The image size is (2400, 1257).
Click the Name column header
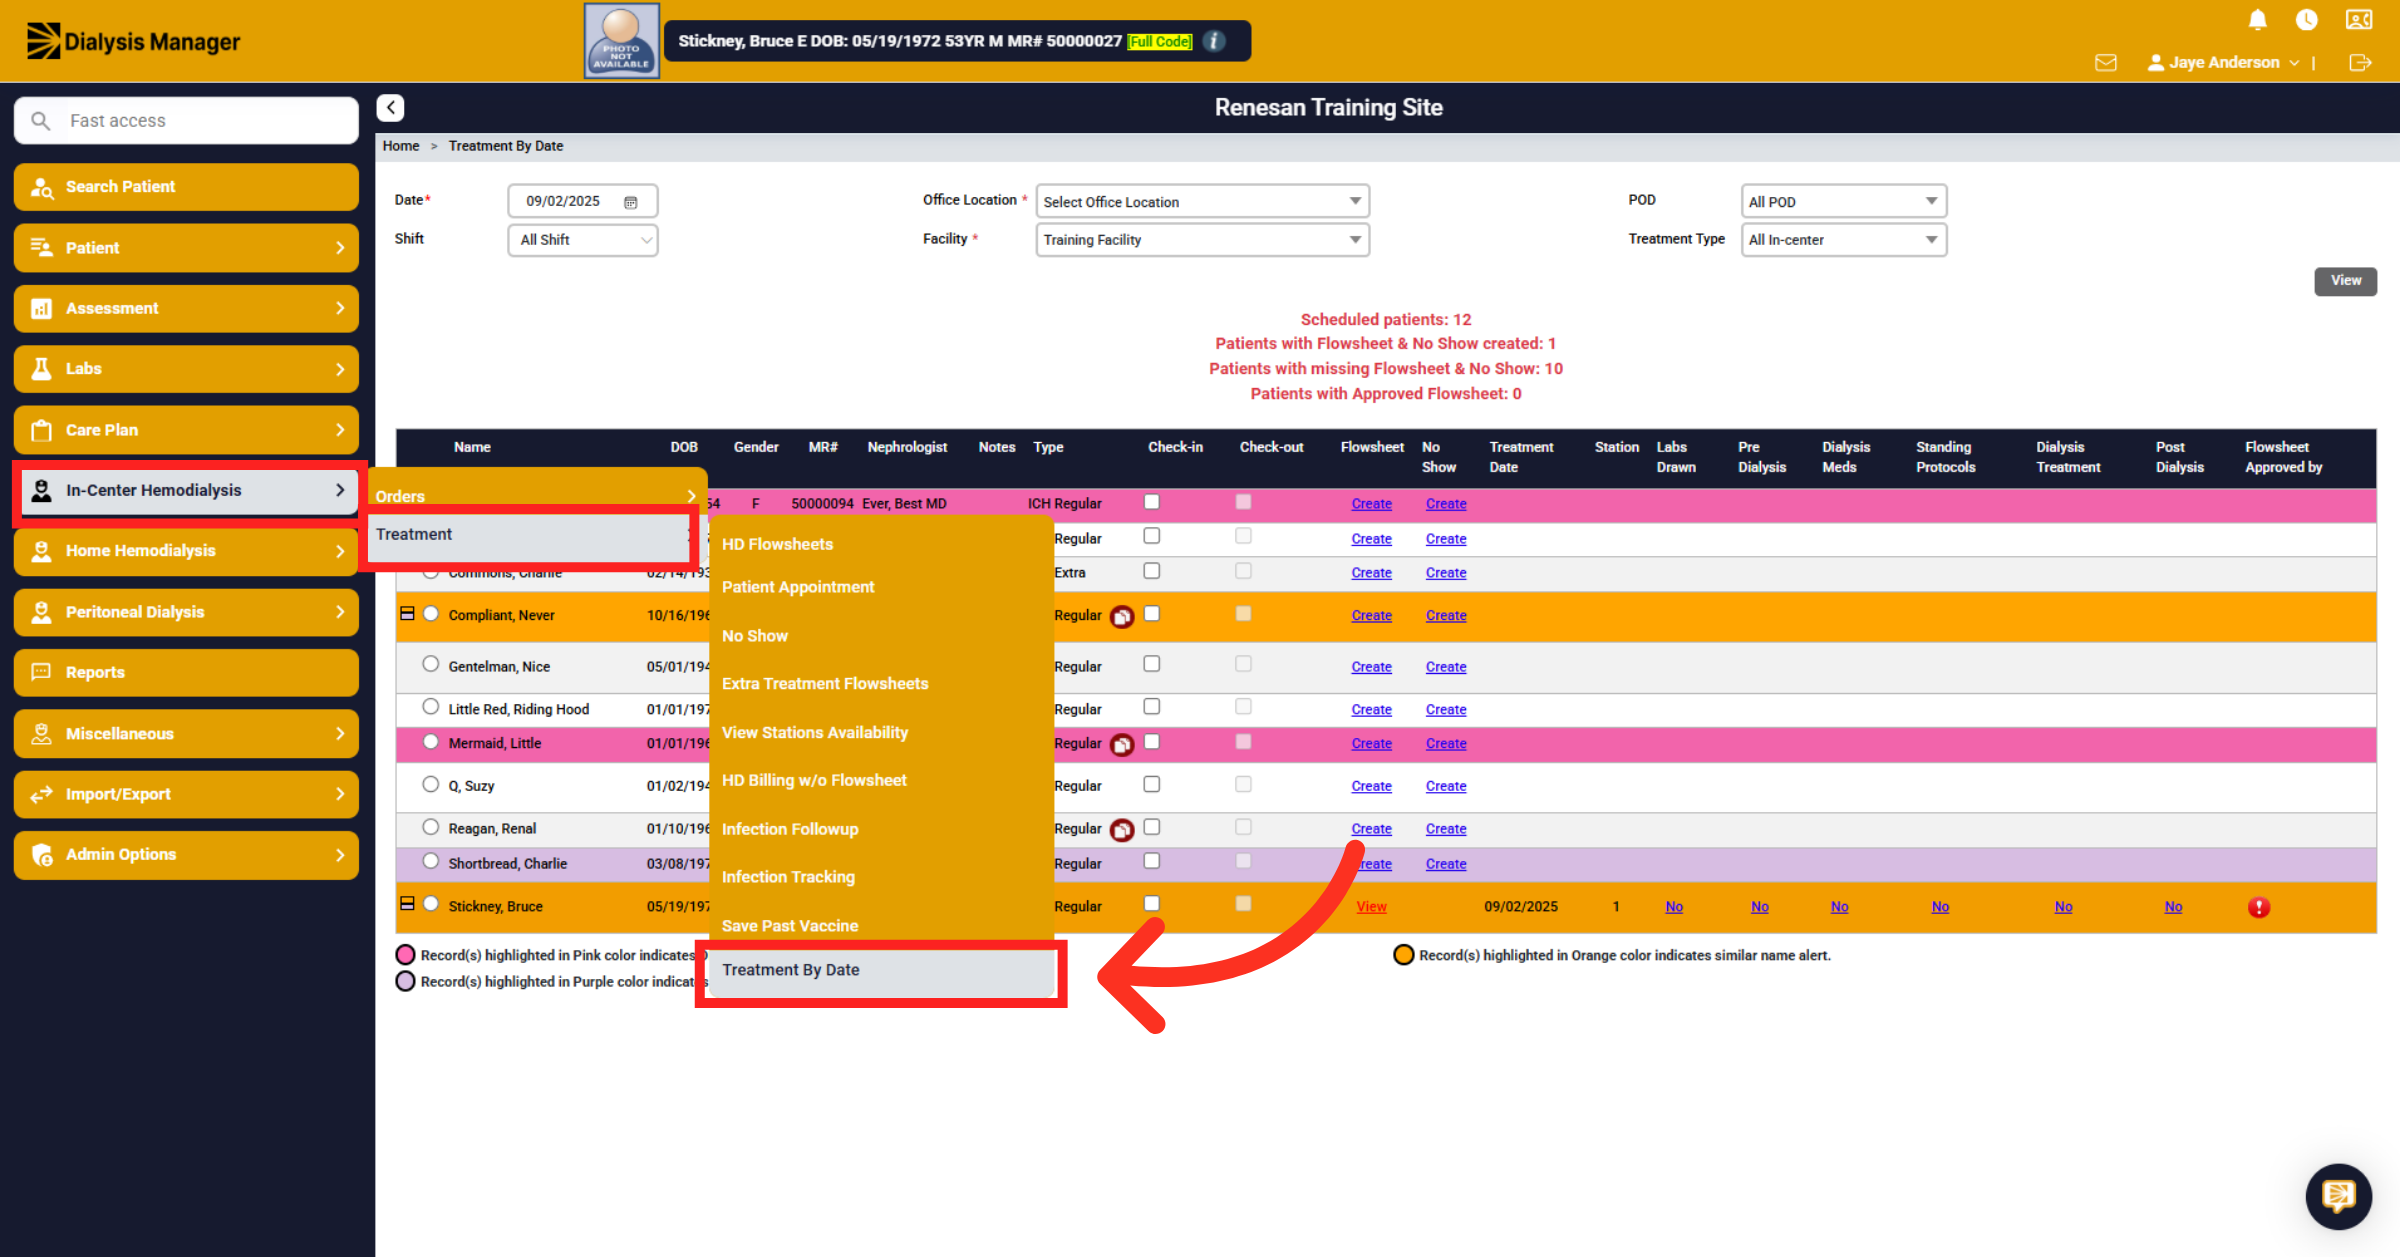click(472, 448)
